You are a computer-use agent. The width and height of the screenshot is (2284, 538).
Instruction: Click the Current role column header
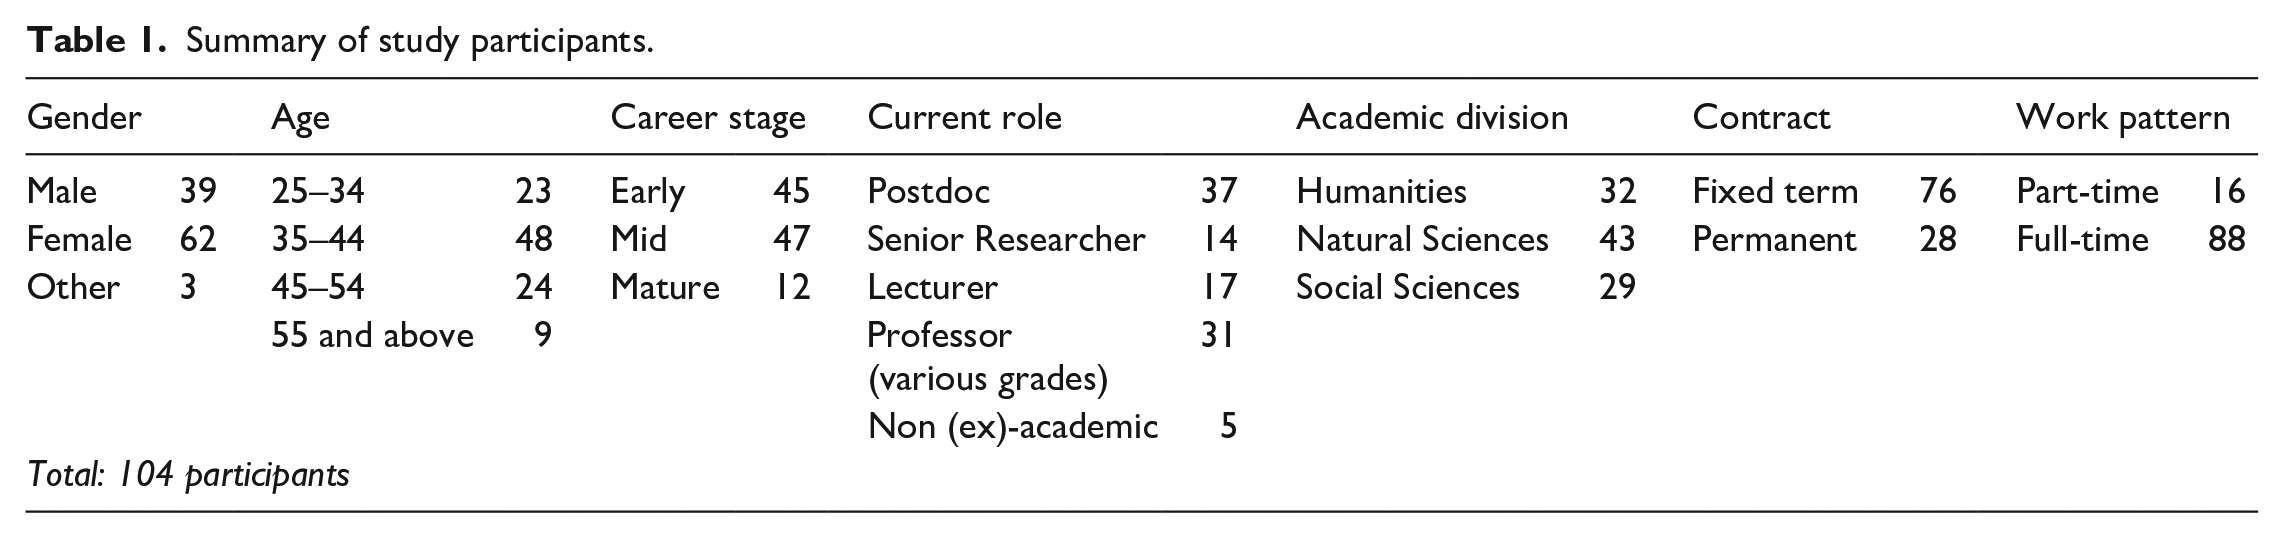click(x=964, y=118)
